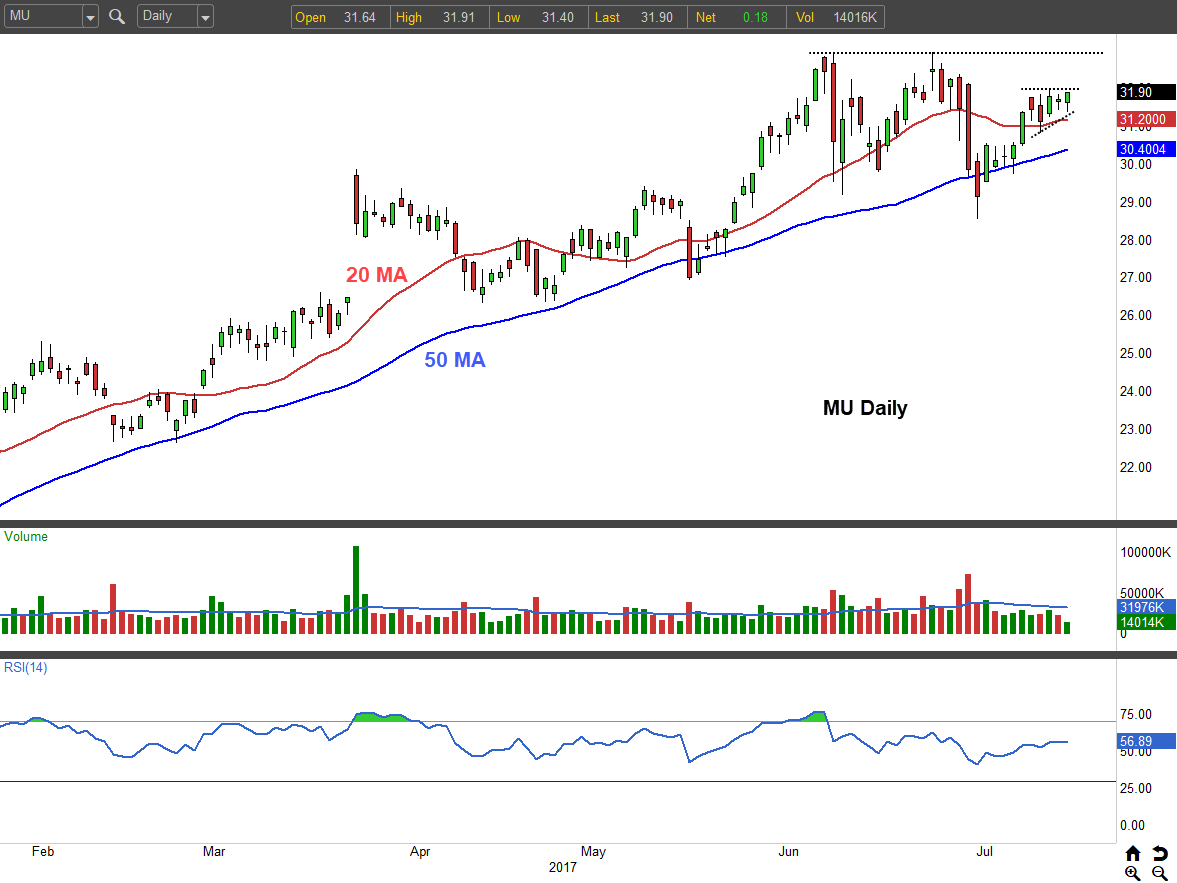Click the Vol 14016K quote field
1177x883 pixels.
[838, 17]
